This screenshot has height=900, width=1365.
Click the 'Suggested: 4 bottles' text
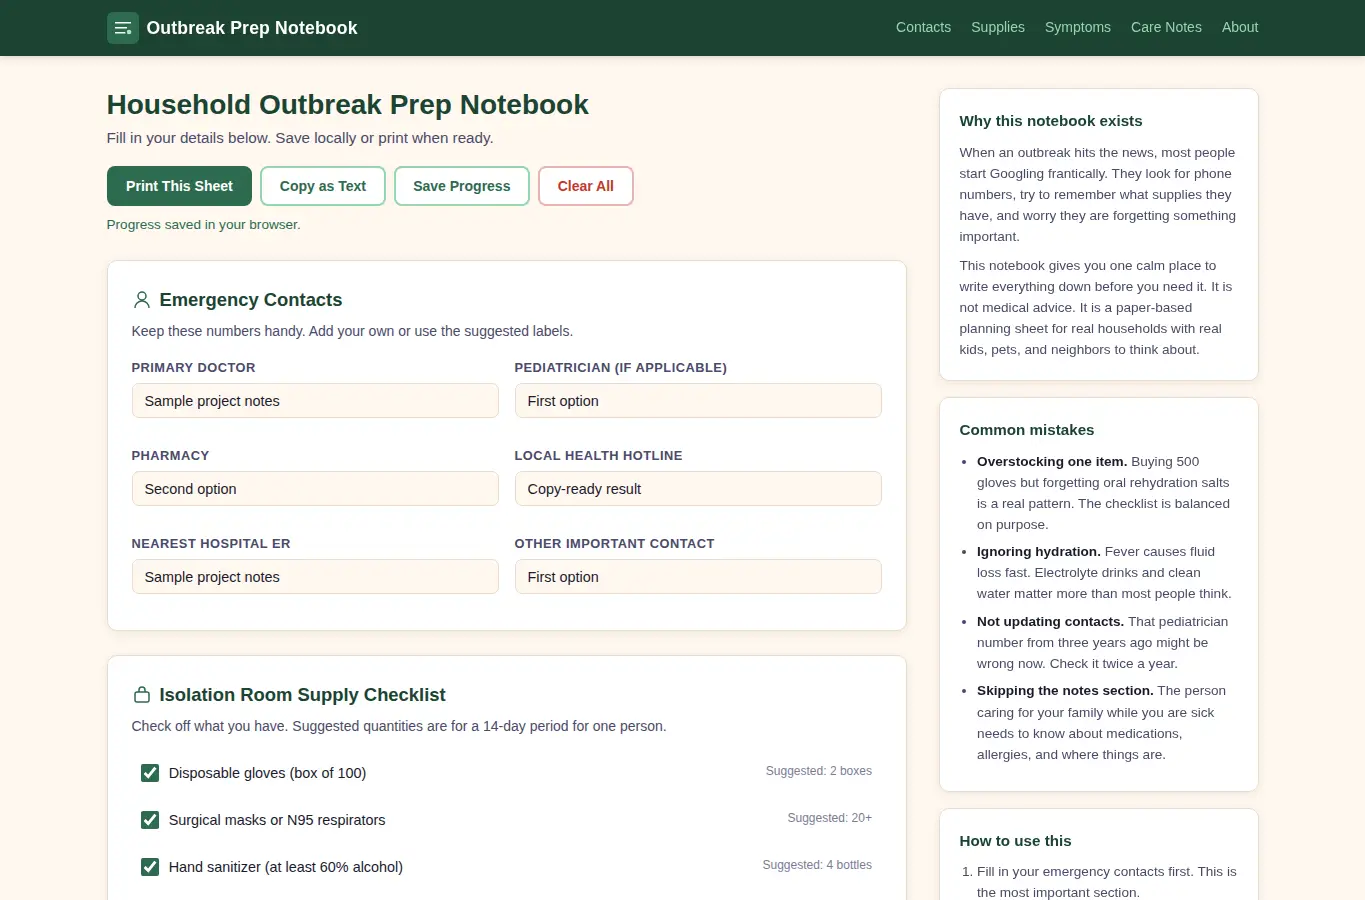pyautogui.click(x=817, y=865)
